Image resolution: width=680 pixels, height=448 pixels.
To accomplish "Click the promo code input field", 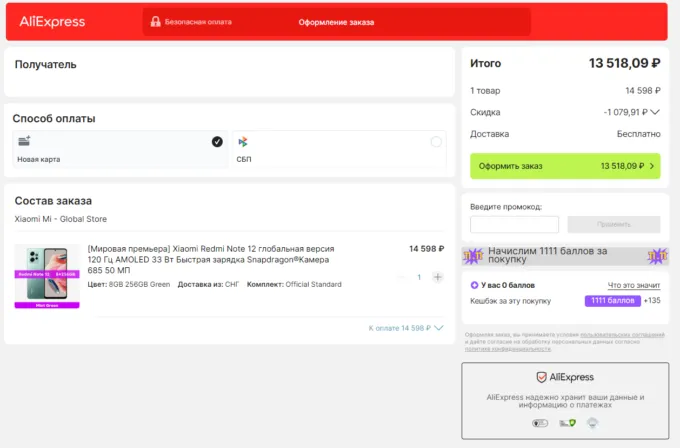I will 514,225.
